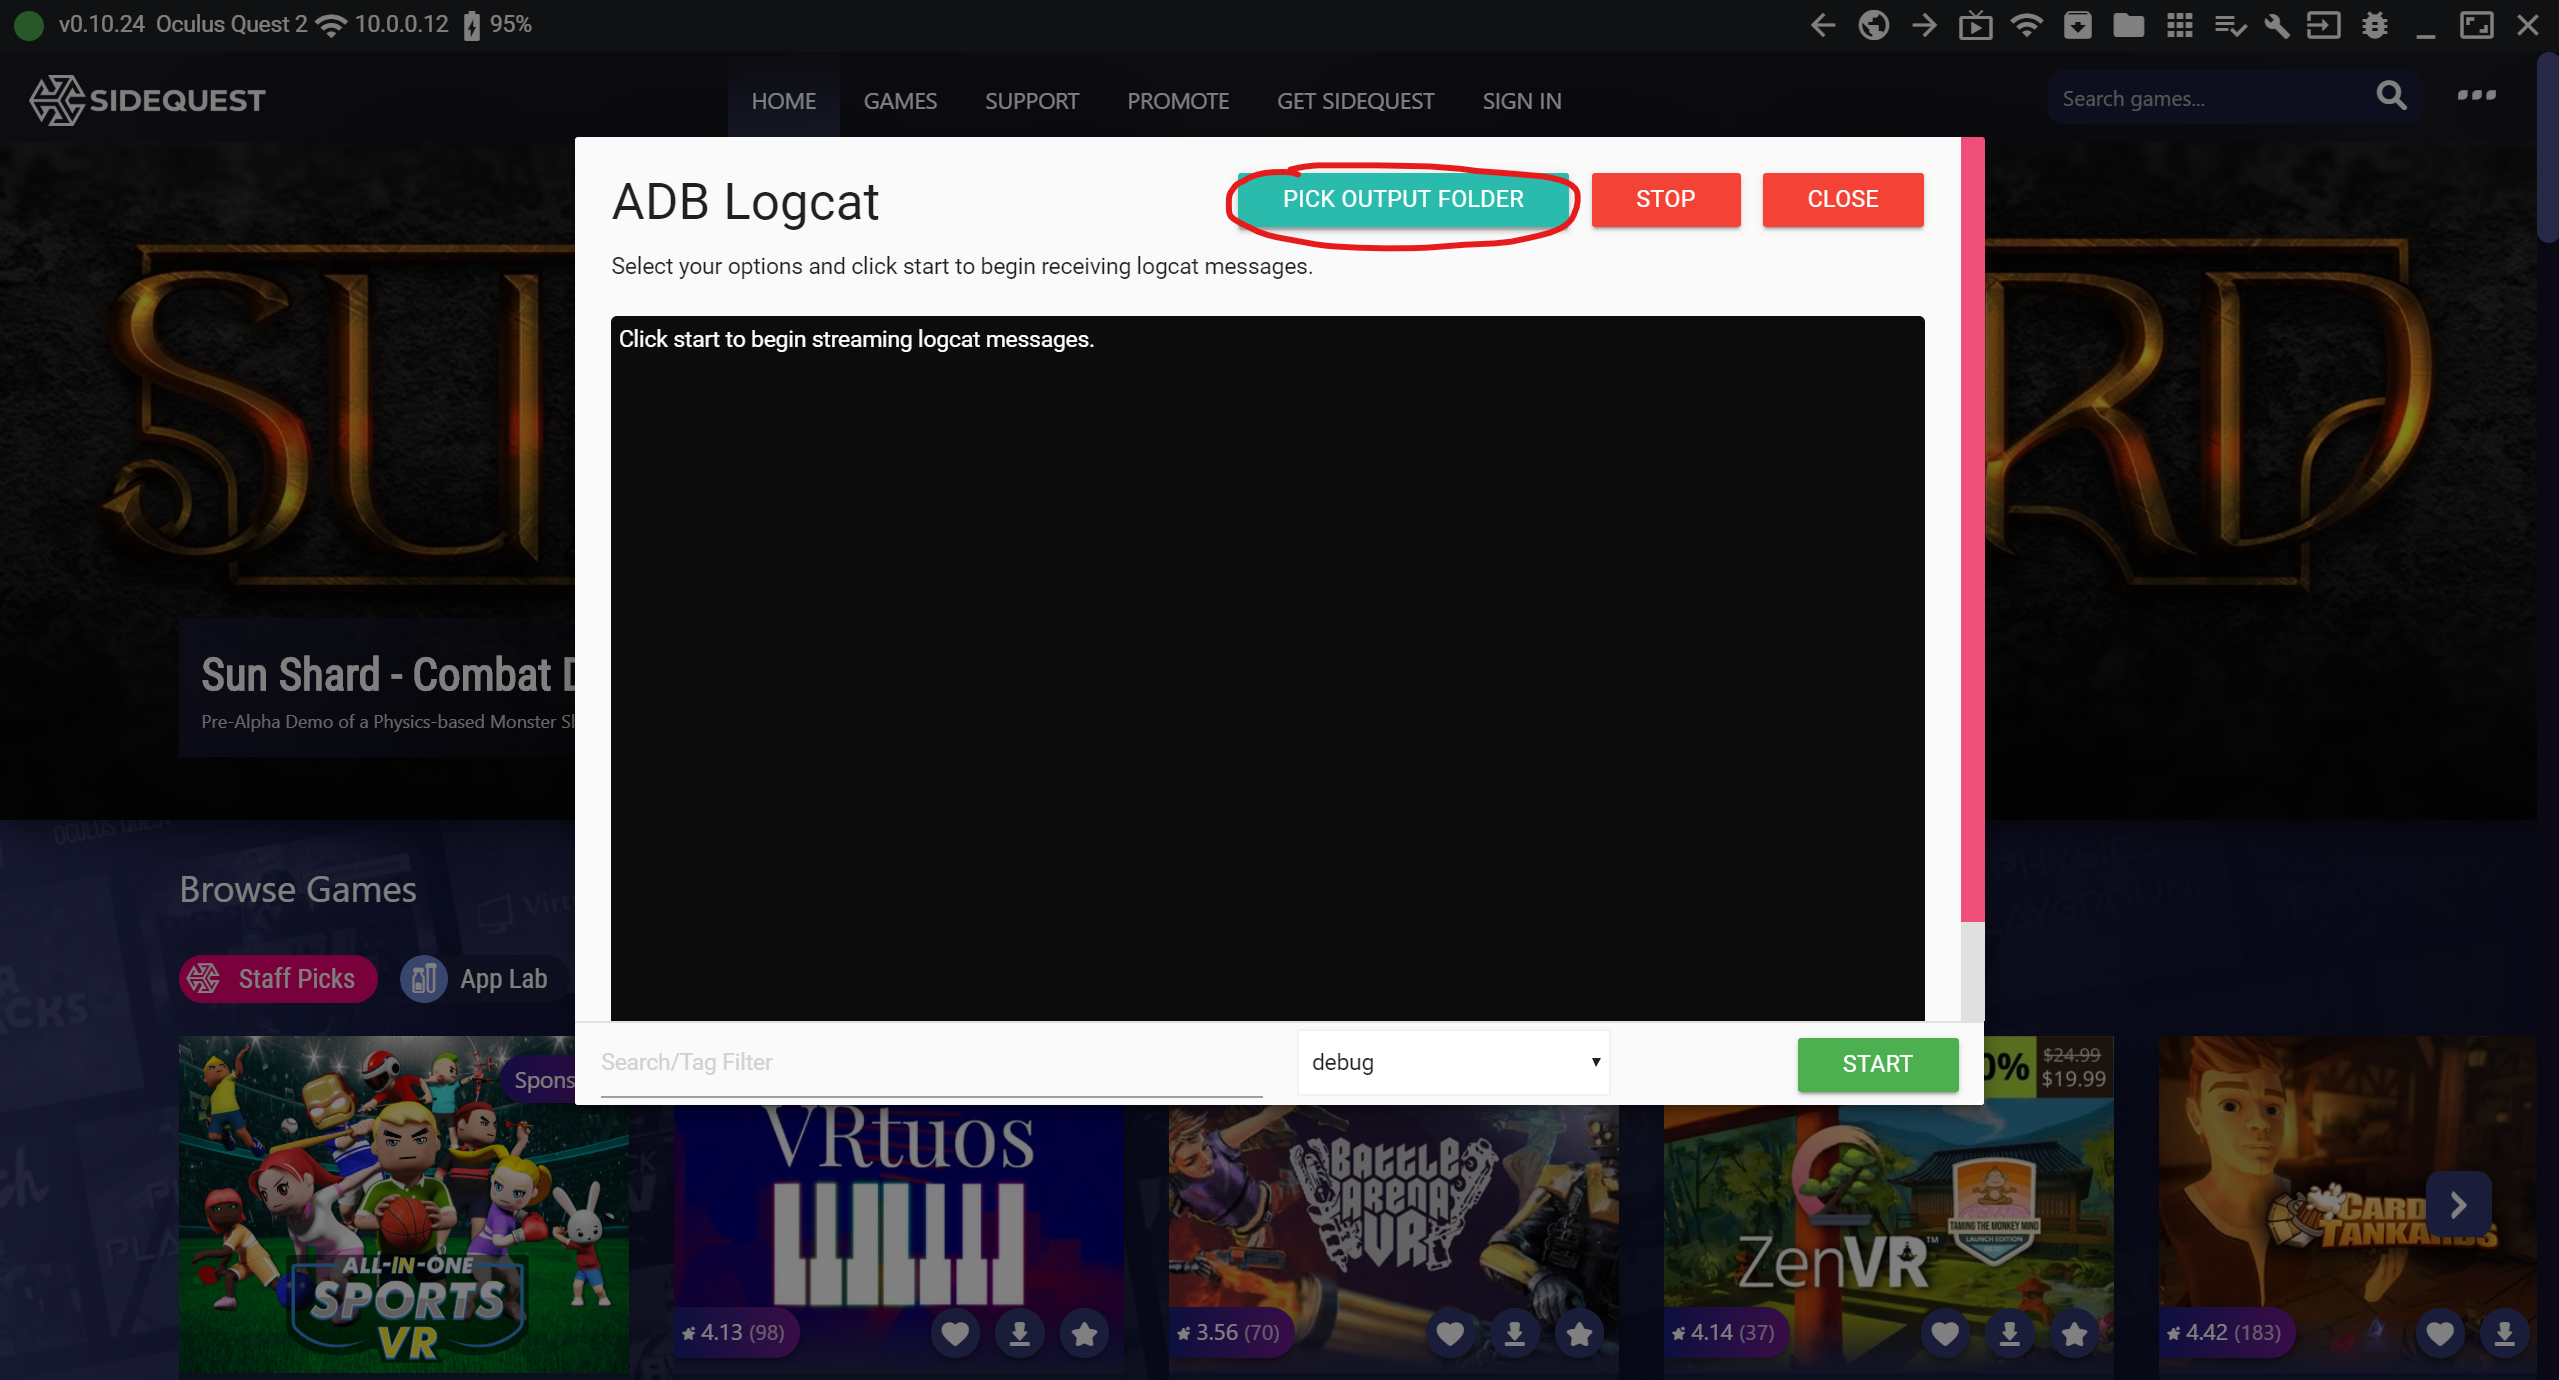Click next arrow on games carousel
2559x1380 pixels.
[2458, 1205]
